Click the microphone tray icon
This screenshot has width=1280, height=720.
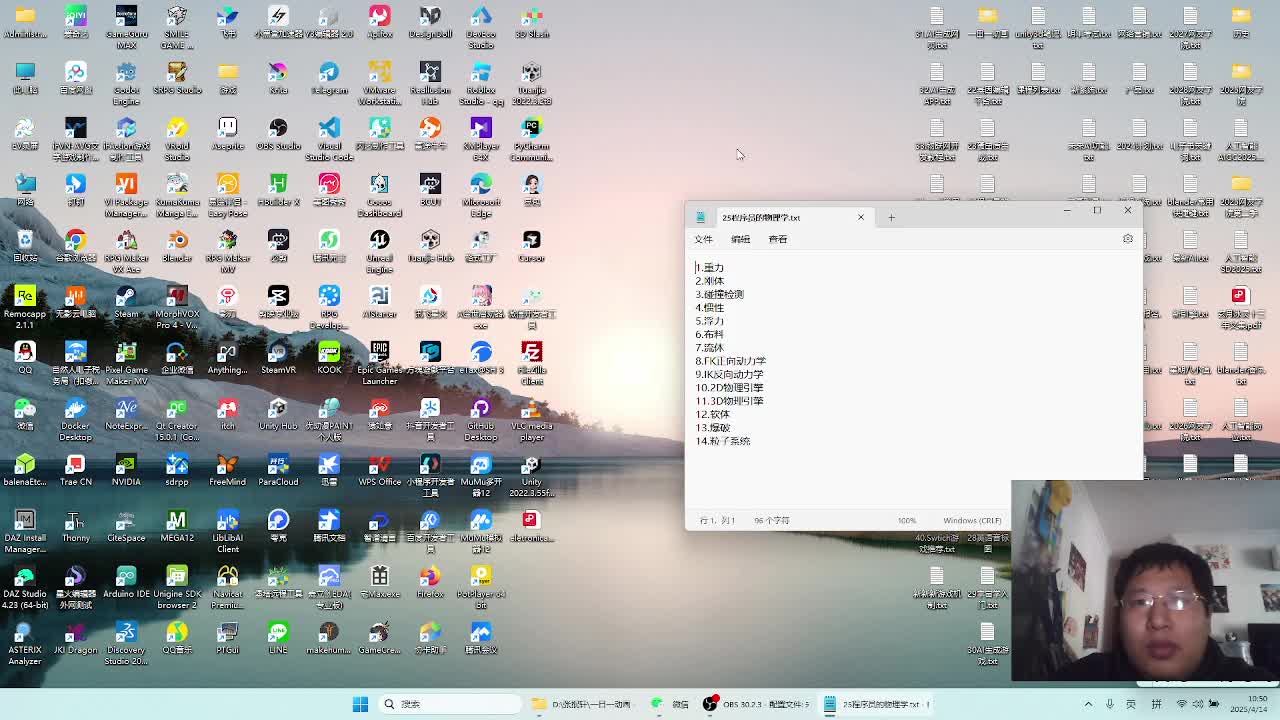(1109, 704)
